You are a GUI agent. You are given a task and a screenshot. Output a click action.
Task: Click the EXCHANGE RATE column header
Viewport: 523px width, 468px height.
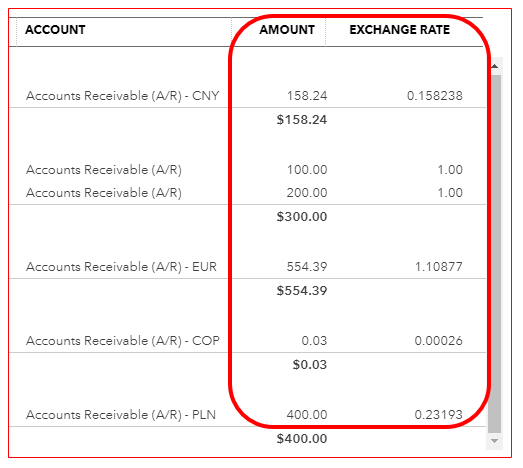400,30
